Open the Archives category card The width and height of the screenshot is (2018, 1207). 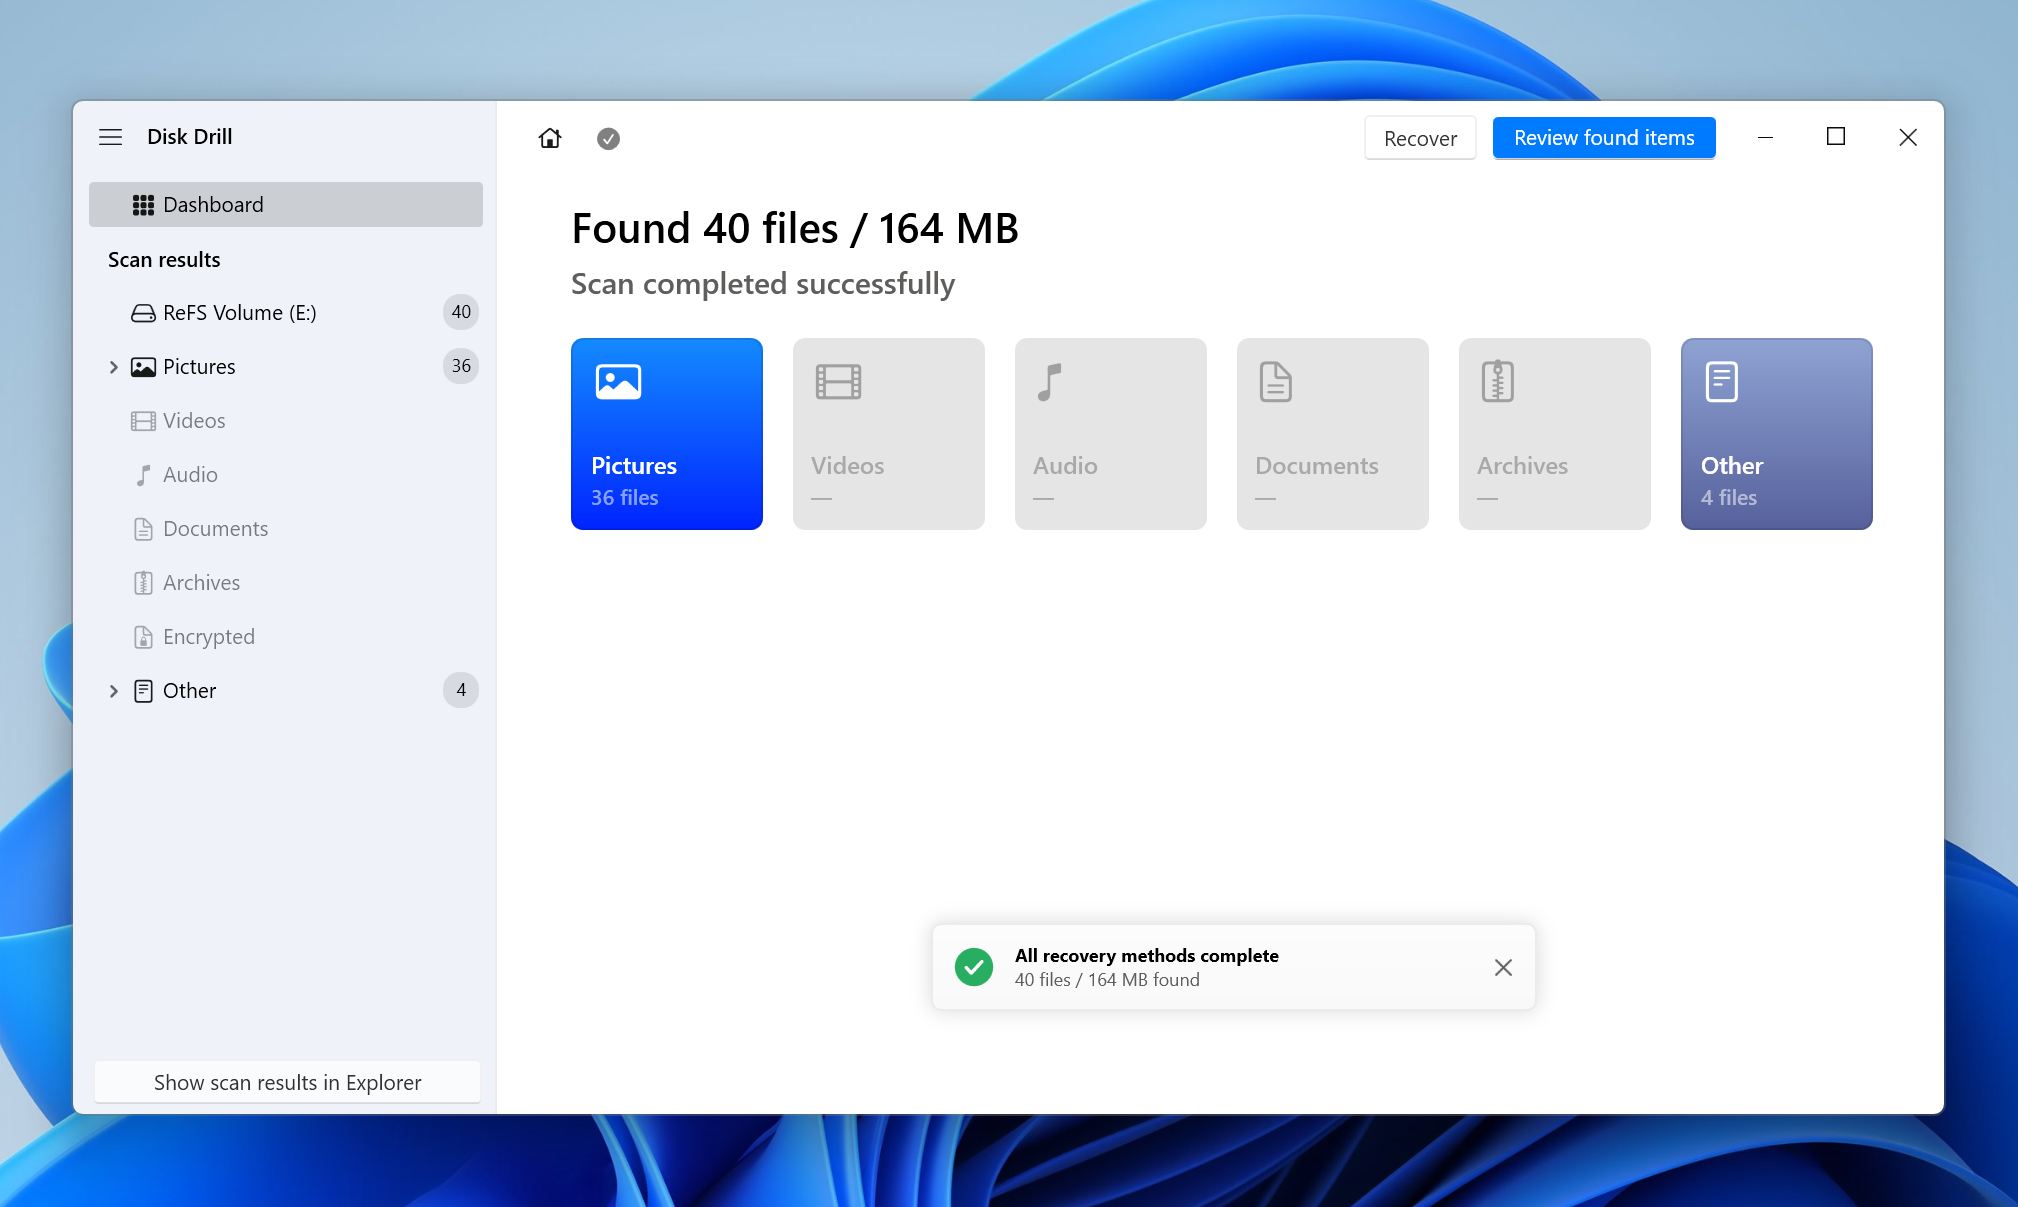point(1555,434)
